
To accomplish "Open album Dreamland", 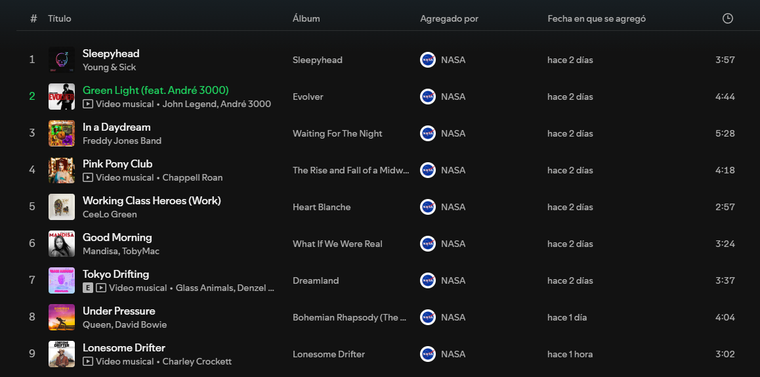I will (x=316, y=281).
